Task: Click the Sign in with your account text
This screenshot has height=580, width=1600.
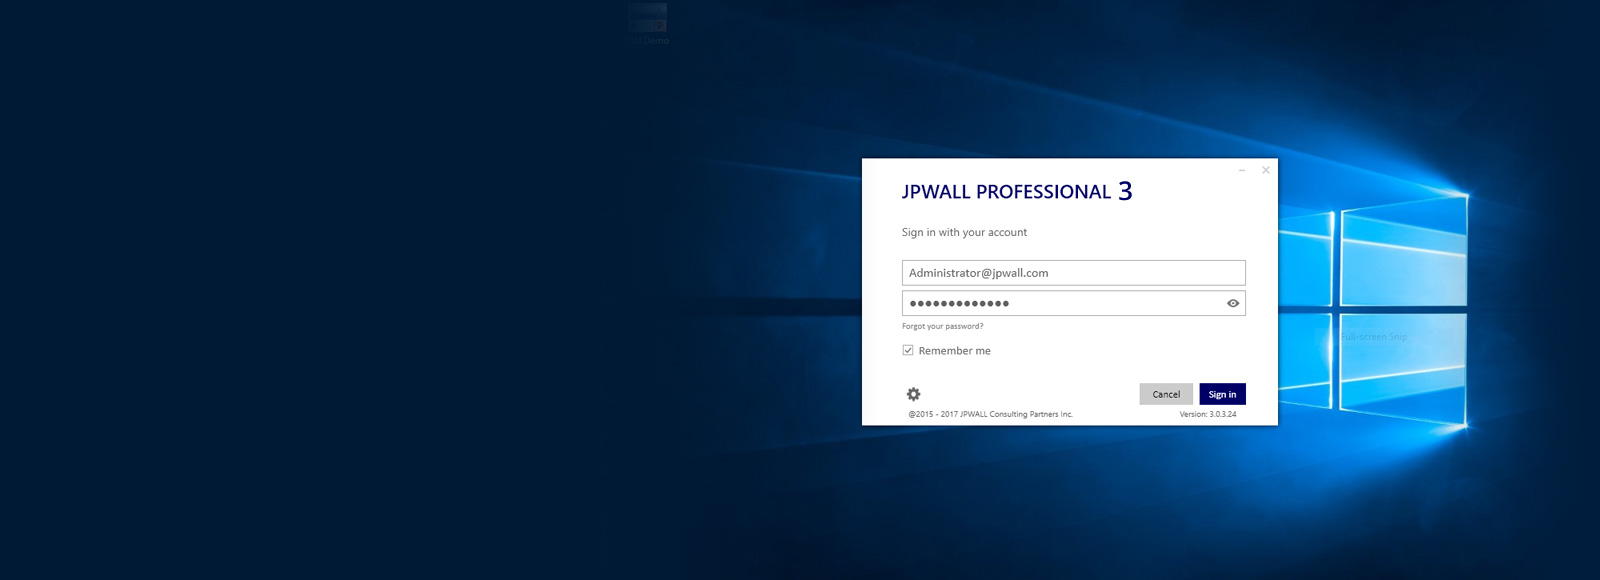Action: [x=964, y=232]
